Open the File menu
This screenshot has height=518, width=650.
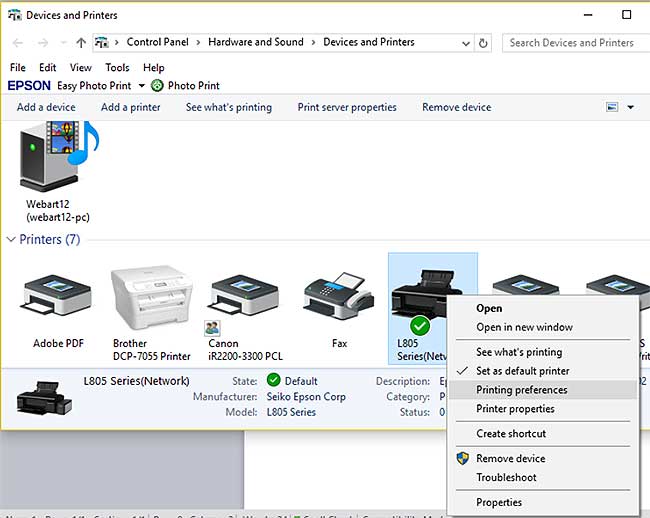tap(18, 68)
